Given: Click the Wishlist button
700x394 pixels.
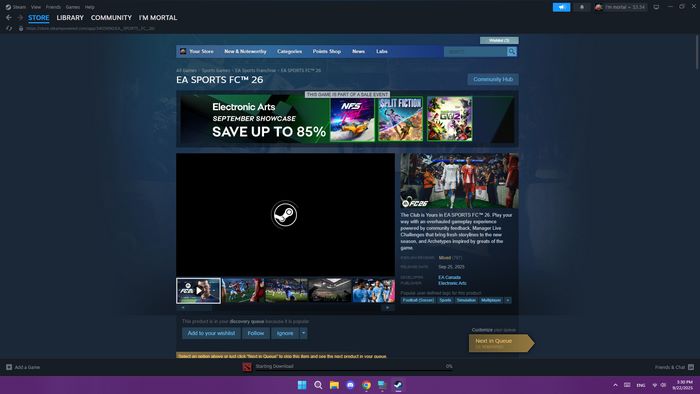Looking at the screenshot, I should (499, 40).
